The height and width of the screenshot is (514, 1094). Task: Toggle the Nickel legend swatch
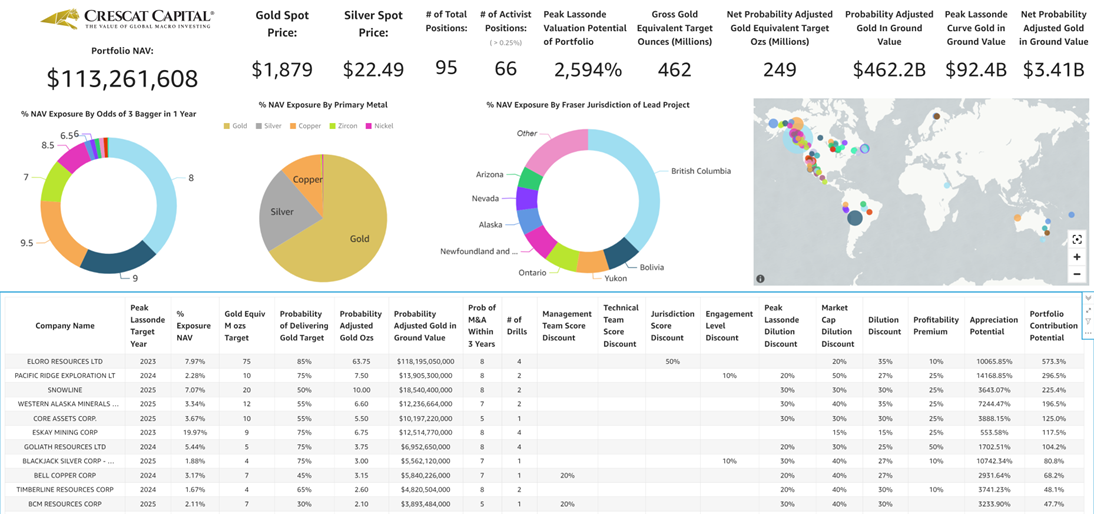tap(368, 126)
